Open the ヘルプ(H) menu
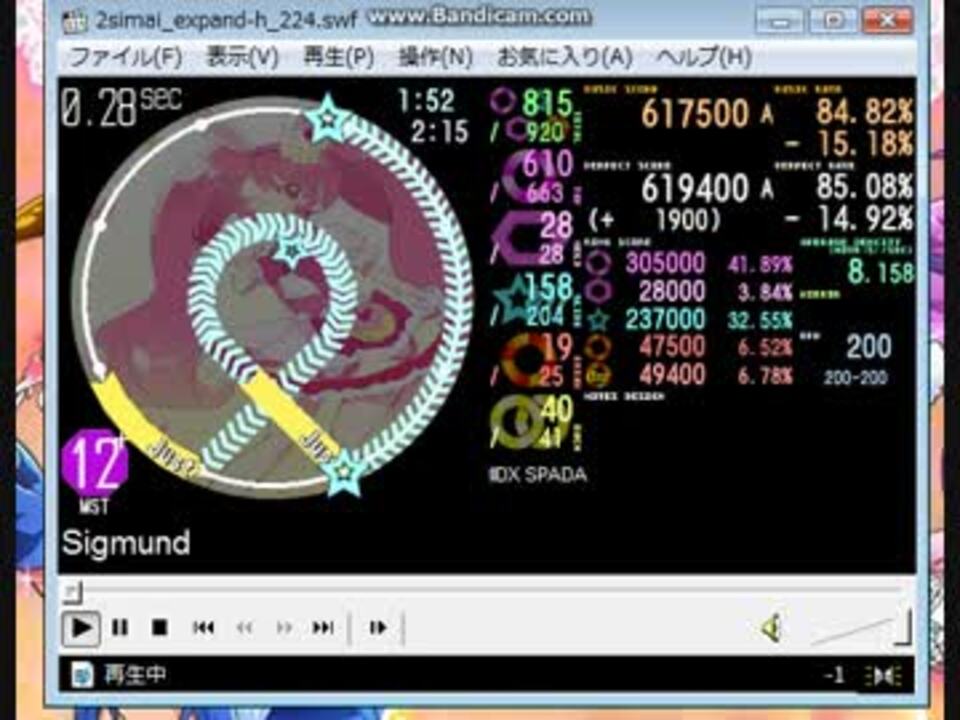Viewport: 960px width, 720px height. 704,58
